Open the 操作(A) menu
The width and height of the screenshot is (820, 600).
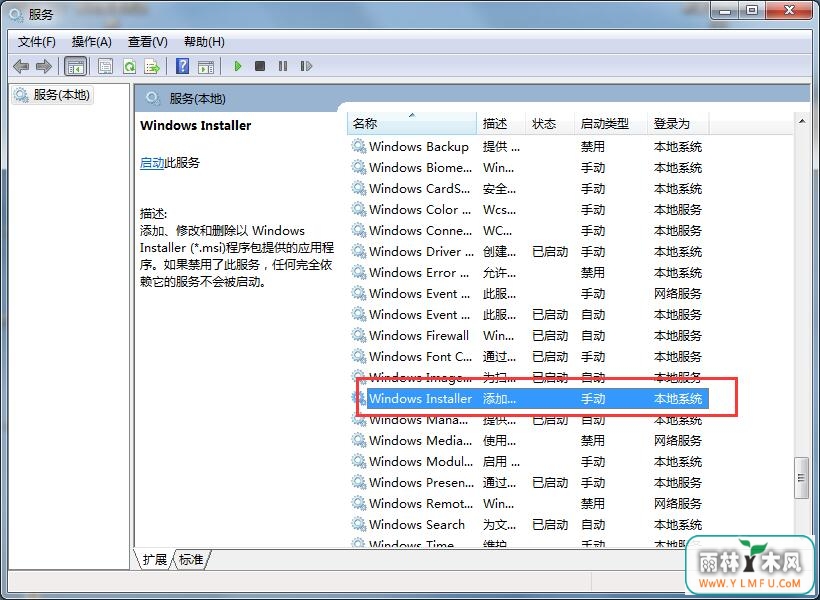point(92,42)
